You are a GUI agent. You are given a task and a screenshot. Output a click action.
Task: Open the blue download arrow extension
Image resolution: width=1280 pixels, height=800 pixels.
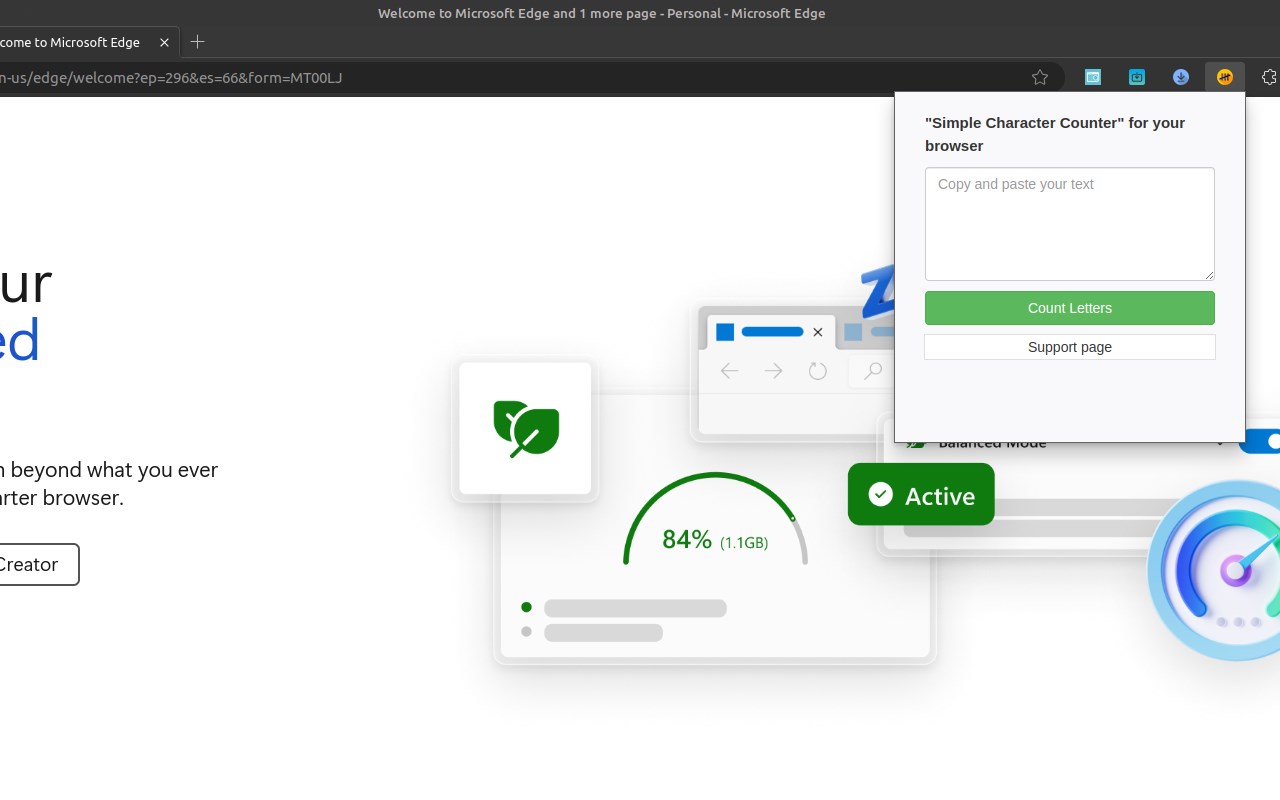pos(1181,77)
